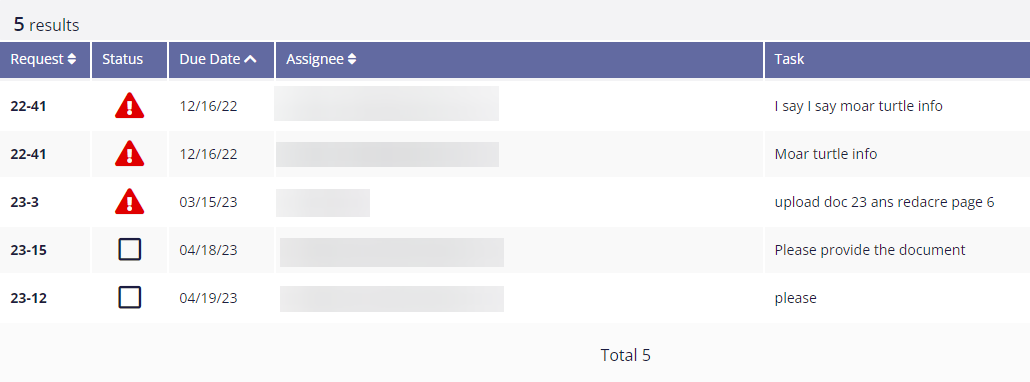1030x382 pixels.
Task: Click the assignee field for request 23-3
Action: pos(323,203)
